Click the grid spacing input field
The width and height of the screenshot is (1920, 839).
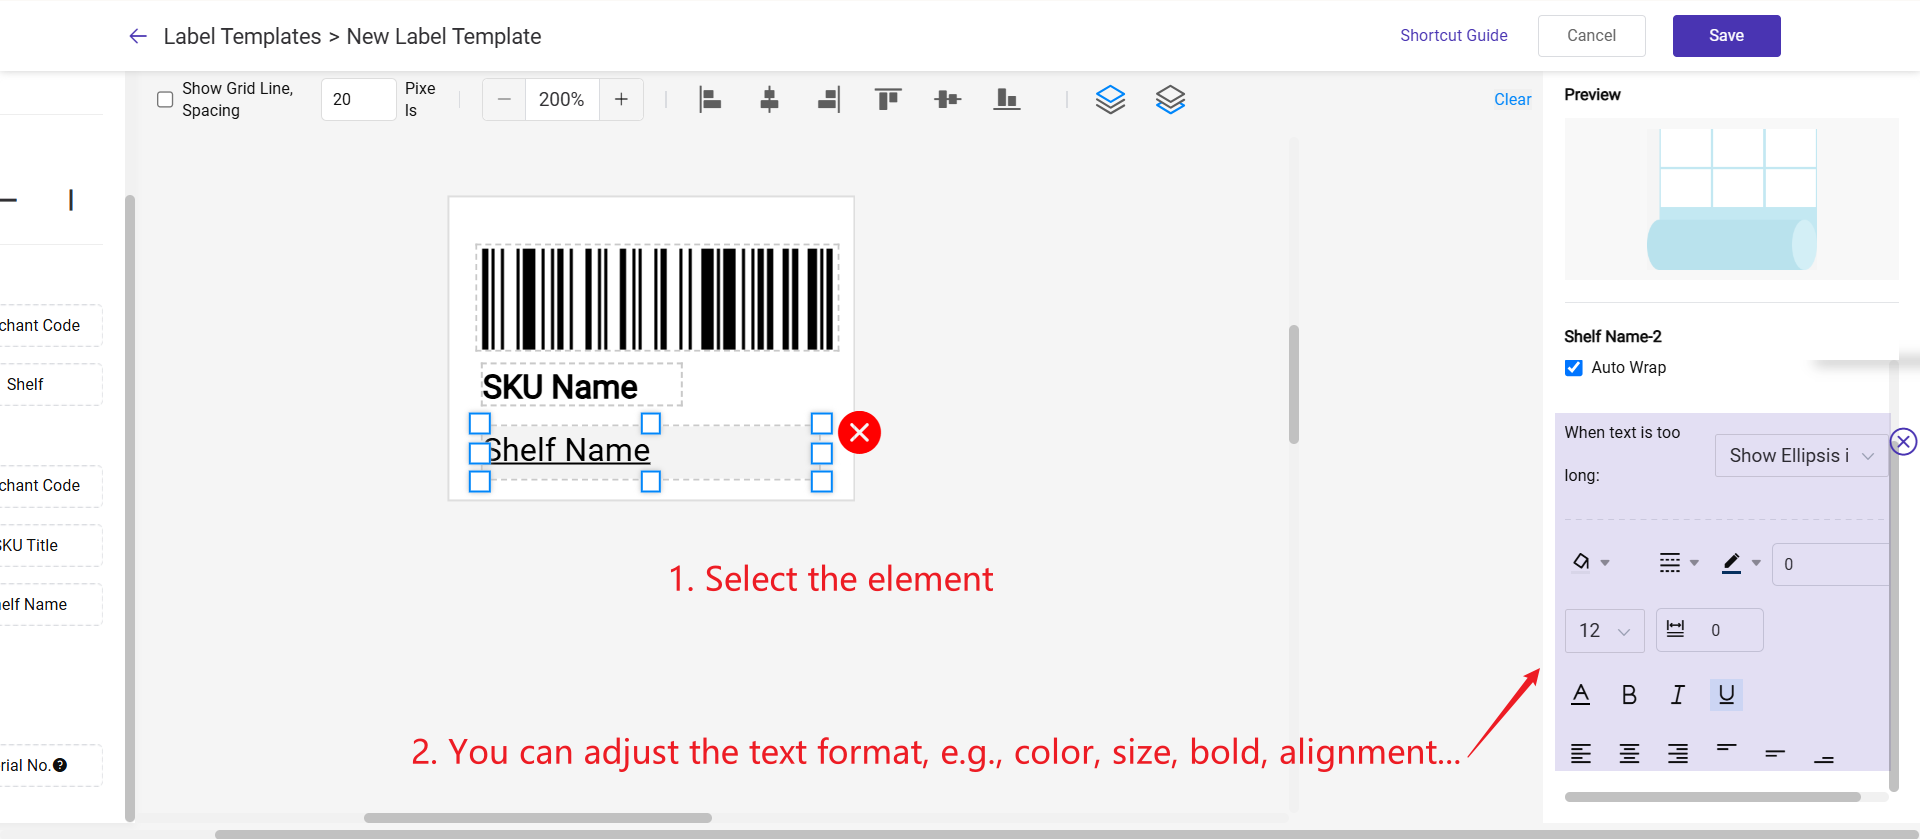tap(358, 100)
